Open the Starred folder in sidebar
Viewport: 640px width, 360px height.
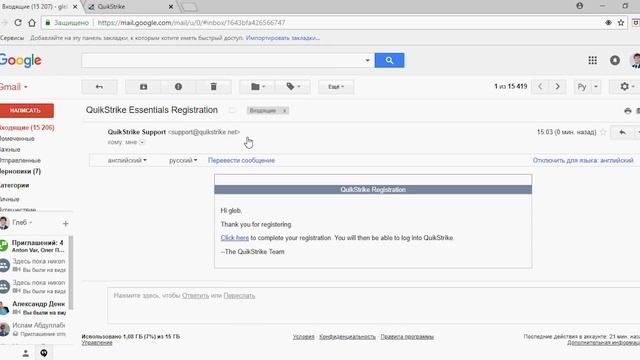(x=17, y=139)
